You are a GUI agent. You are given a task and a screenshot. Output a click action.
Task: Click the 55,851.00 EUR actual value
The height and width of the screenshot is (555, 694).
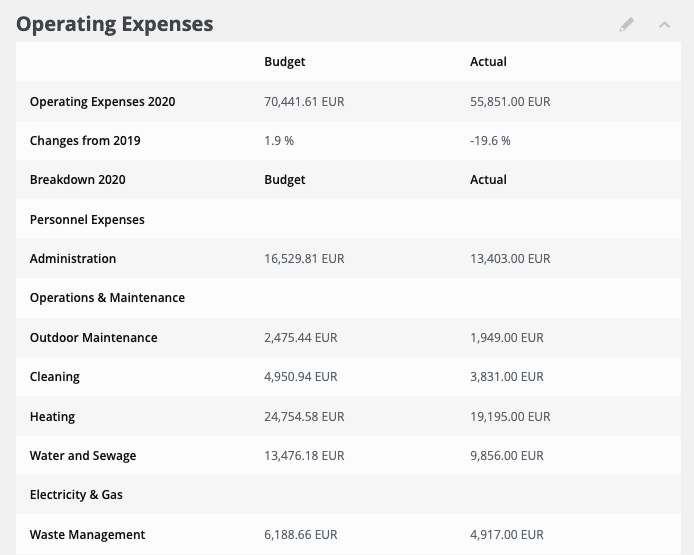click(x=510, y=102)
